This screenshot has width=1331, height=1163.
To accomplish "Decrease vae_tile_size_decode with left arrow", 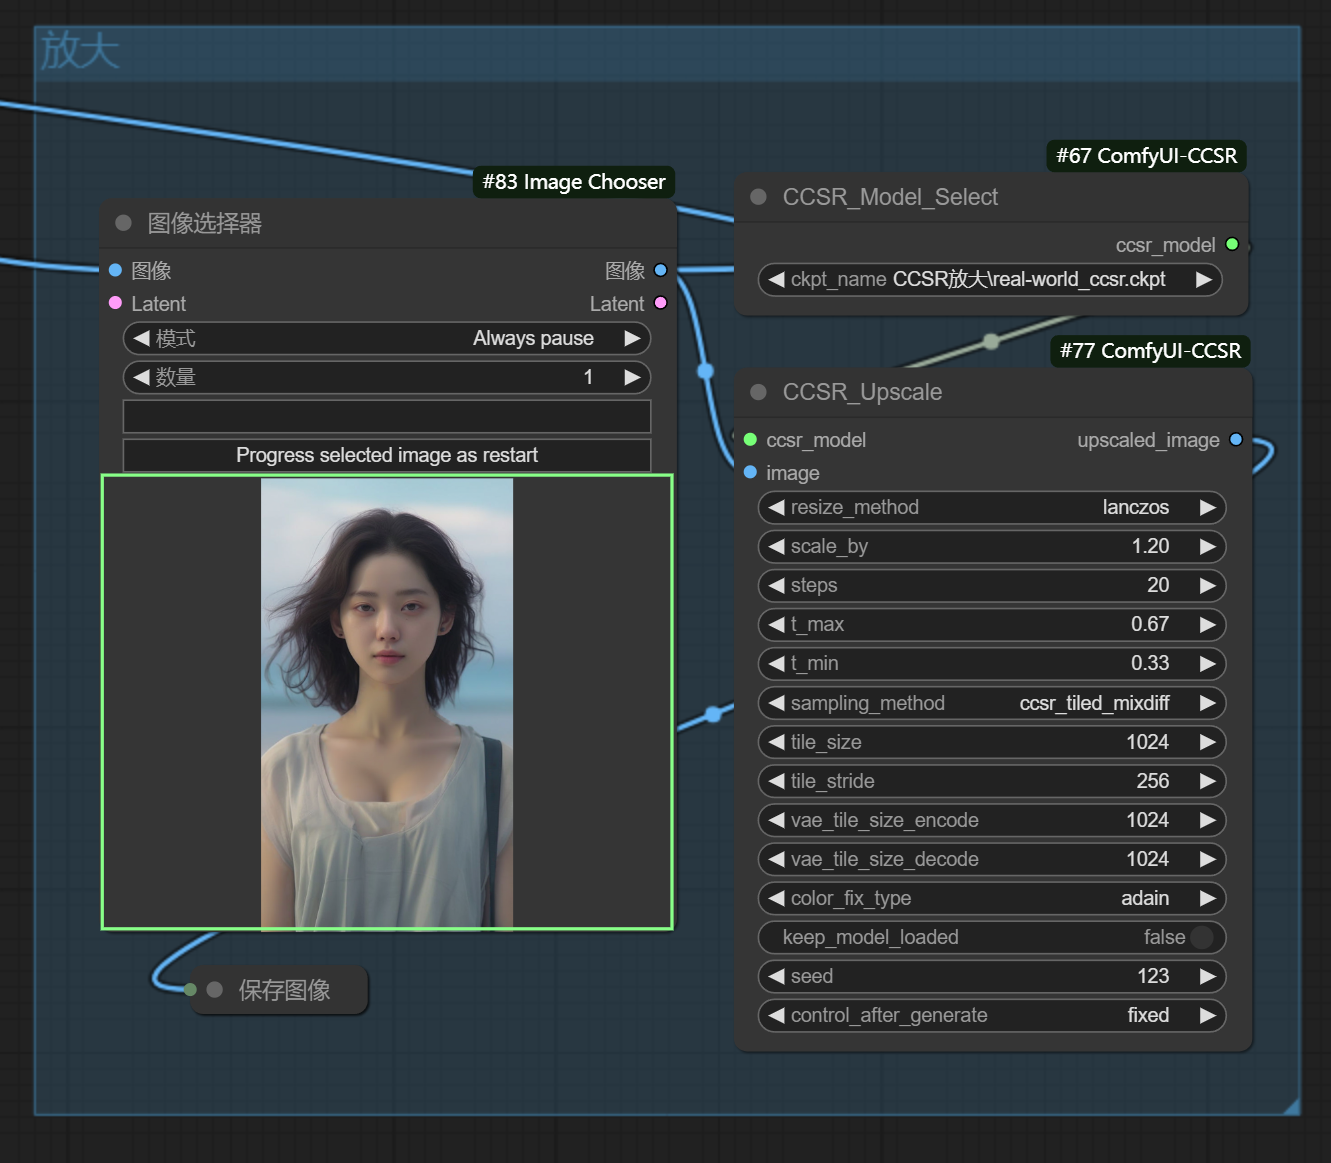I will coord(776,859).
